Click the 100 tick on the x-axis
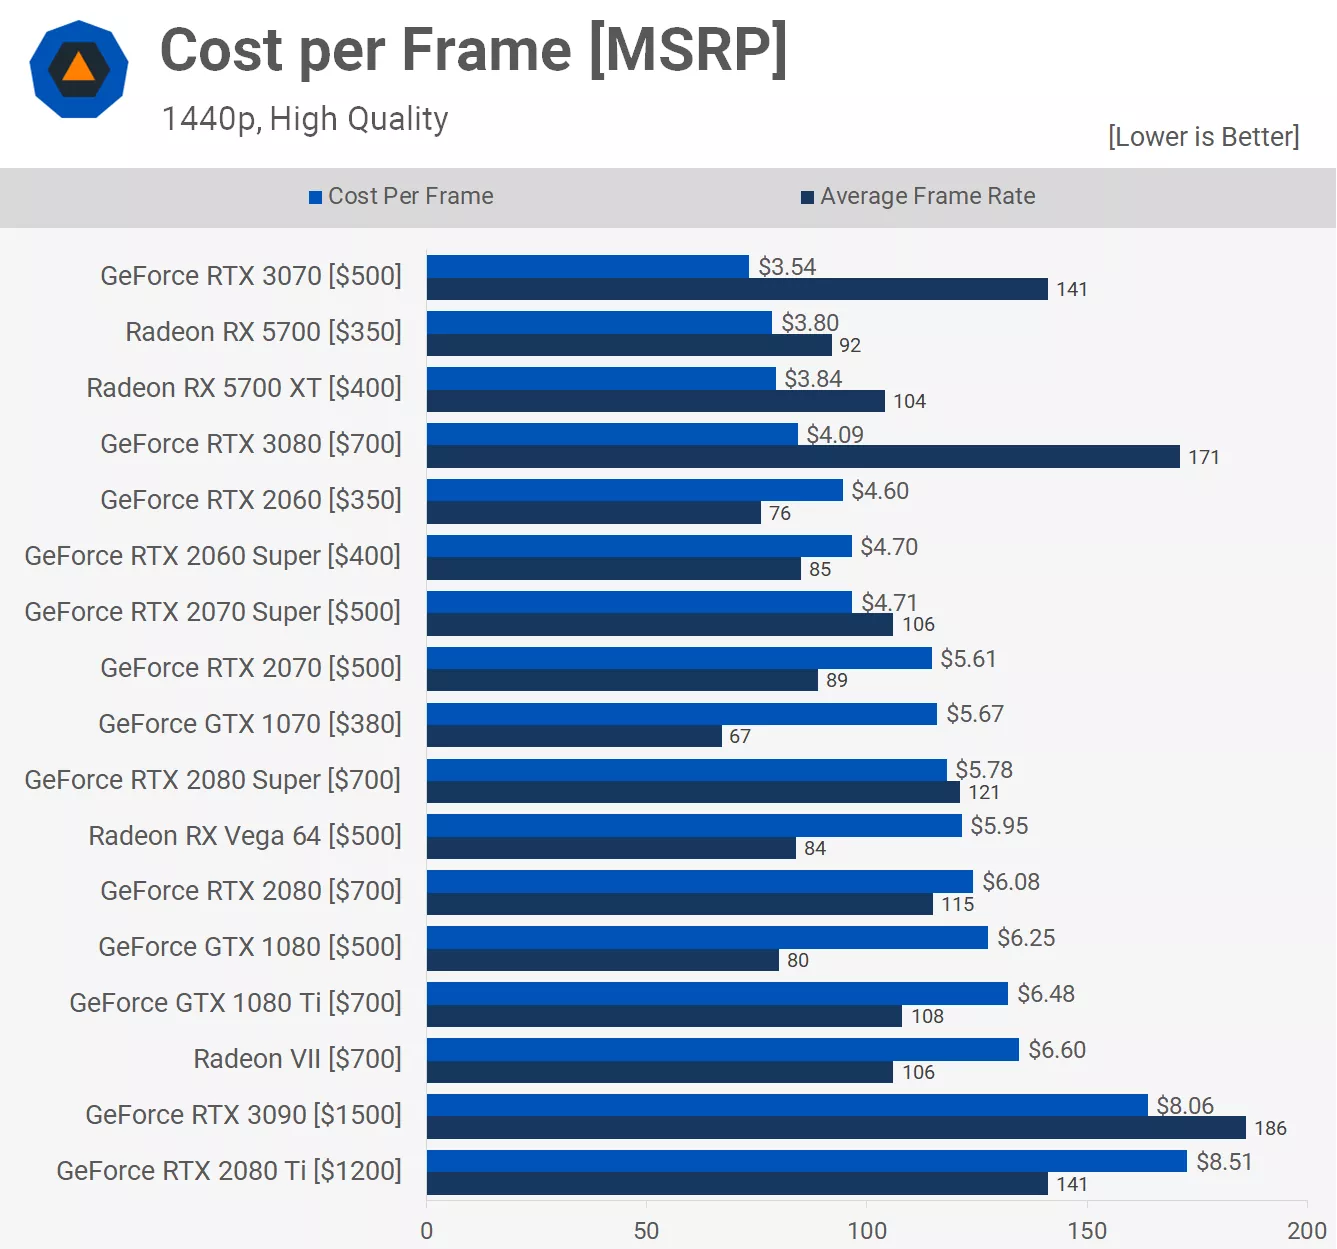Image resolution: width=1337 pixels, height=1249 pixels. coord(867,1230)
